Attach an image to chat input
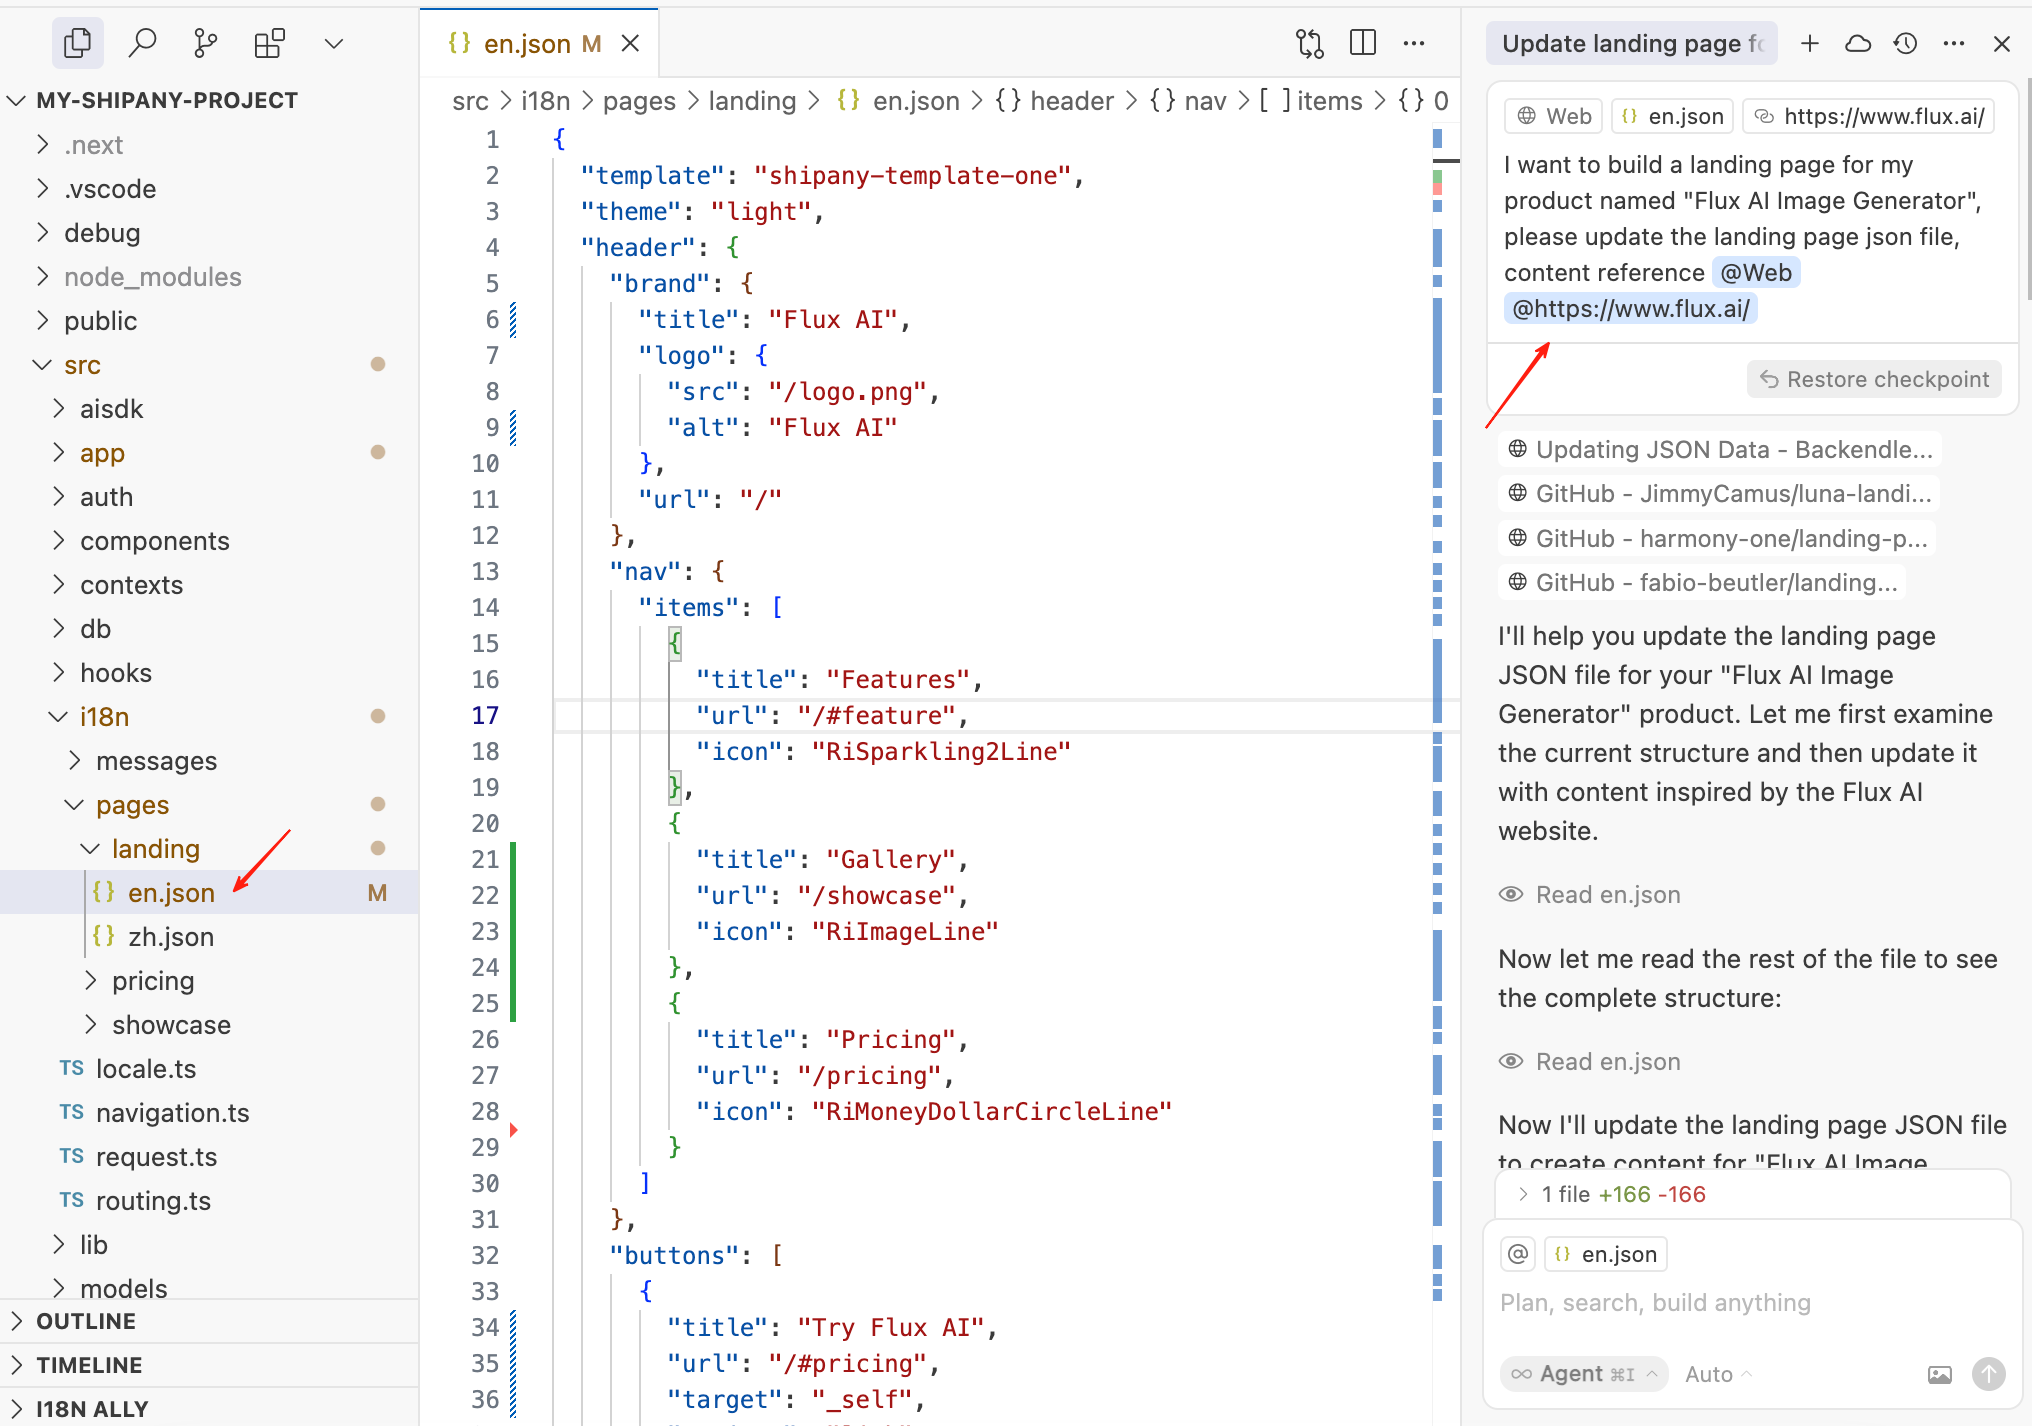2032x1426 pixels. coord(1939,1374)
